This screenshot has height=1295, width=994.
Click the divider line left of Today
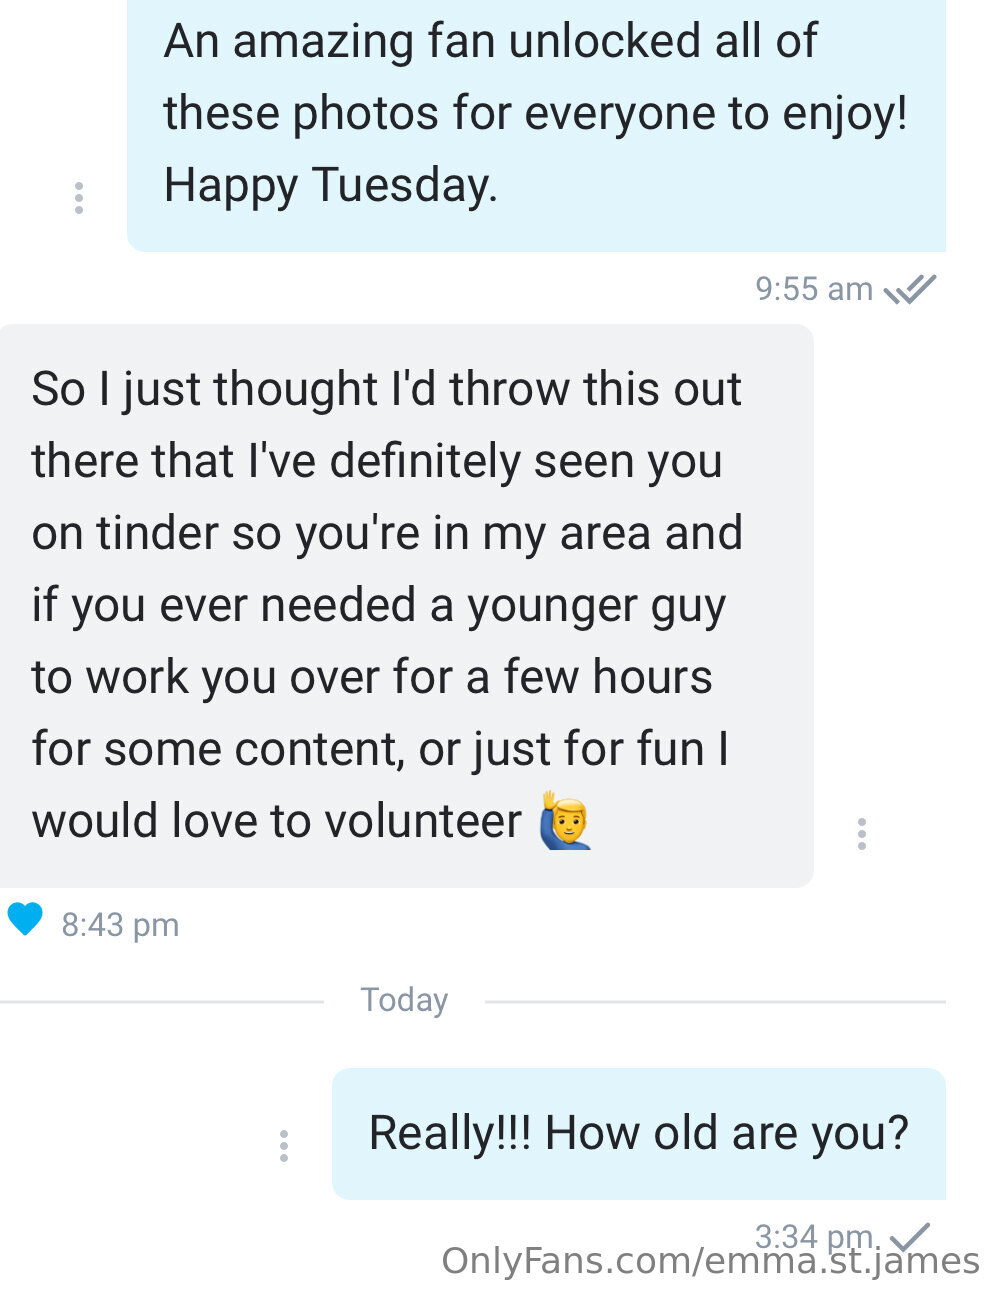pos(160,1001)
